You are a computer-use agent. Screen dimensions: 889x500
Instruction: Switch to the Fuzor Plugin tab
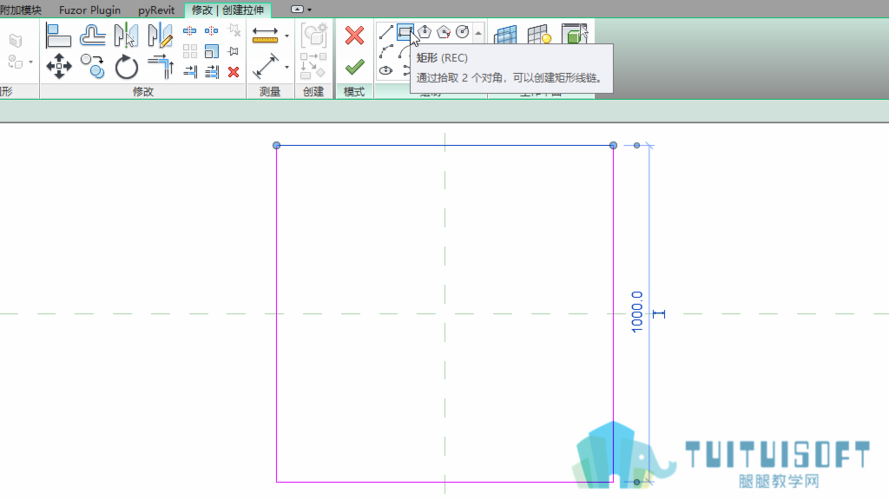[90, 10]
